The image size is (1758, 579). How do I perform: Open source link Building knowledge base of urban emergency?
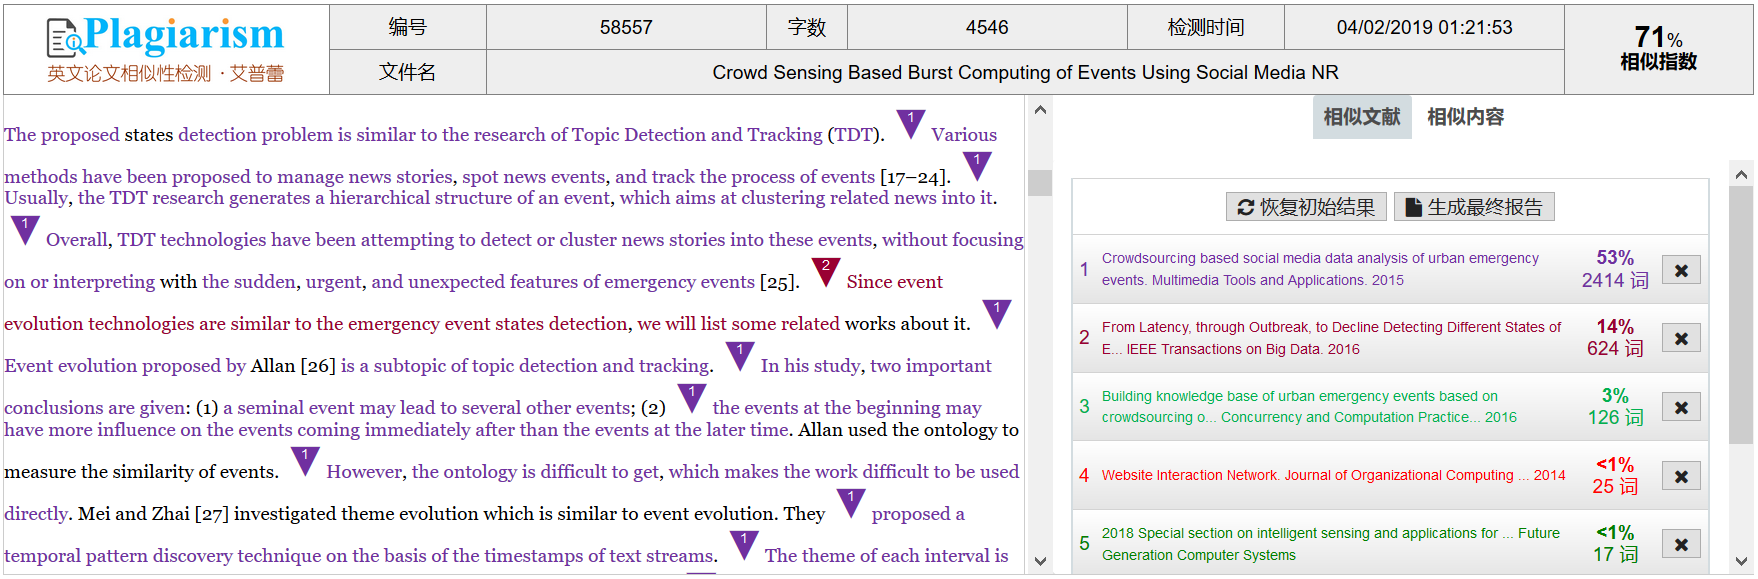point(1309,407)
